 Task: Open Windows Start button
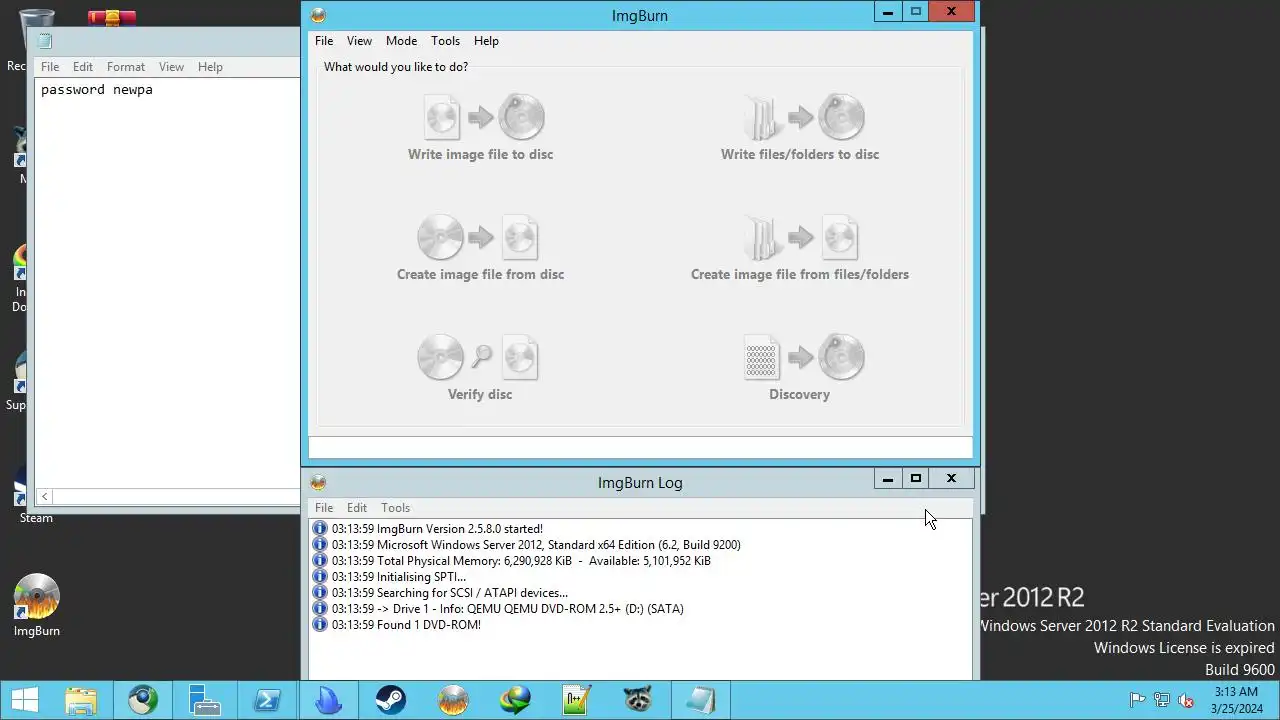pyautogui.click(x=24, y=700)
